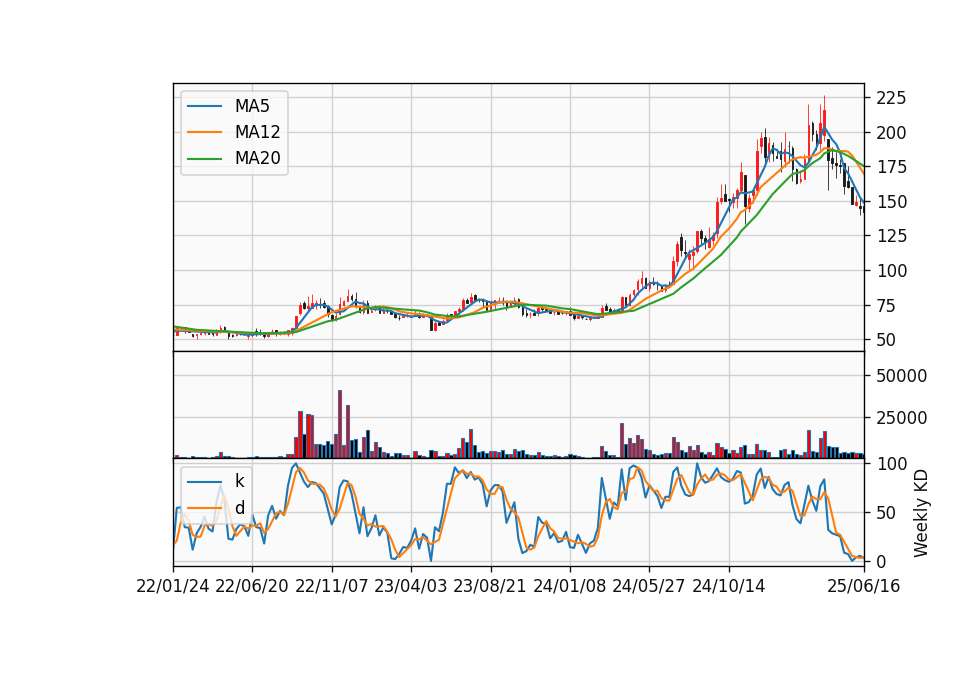Click the Weekly KD axis title
960x690 pixels.
pos(920,514)
